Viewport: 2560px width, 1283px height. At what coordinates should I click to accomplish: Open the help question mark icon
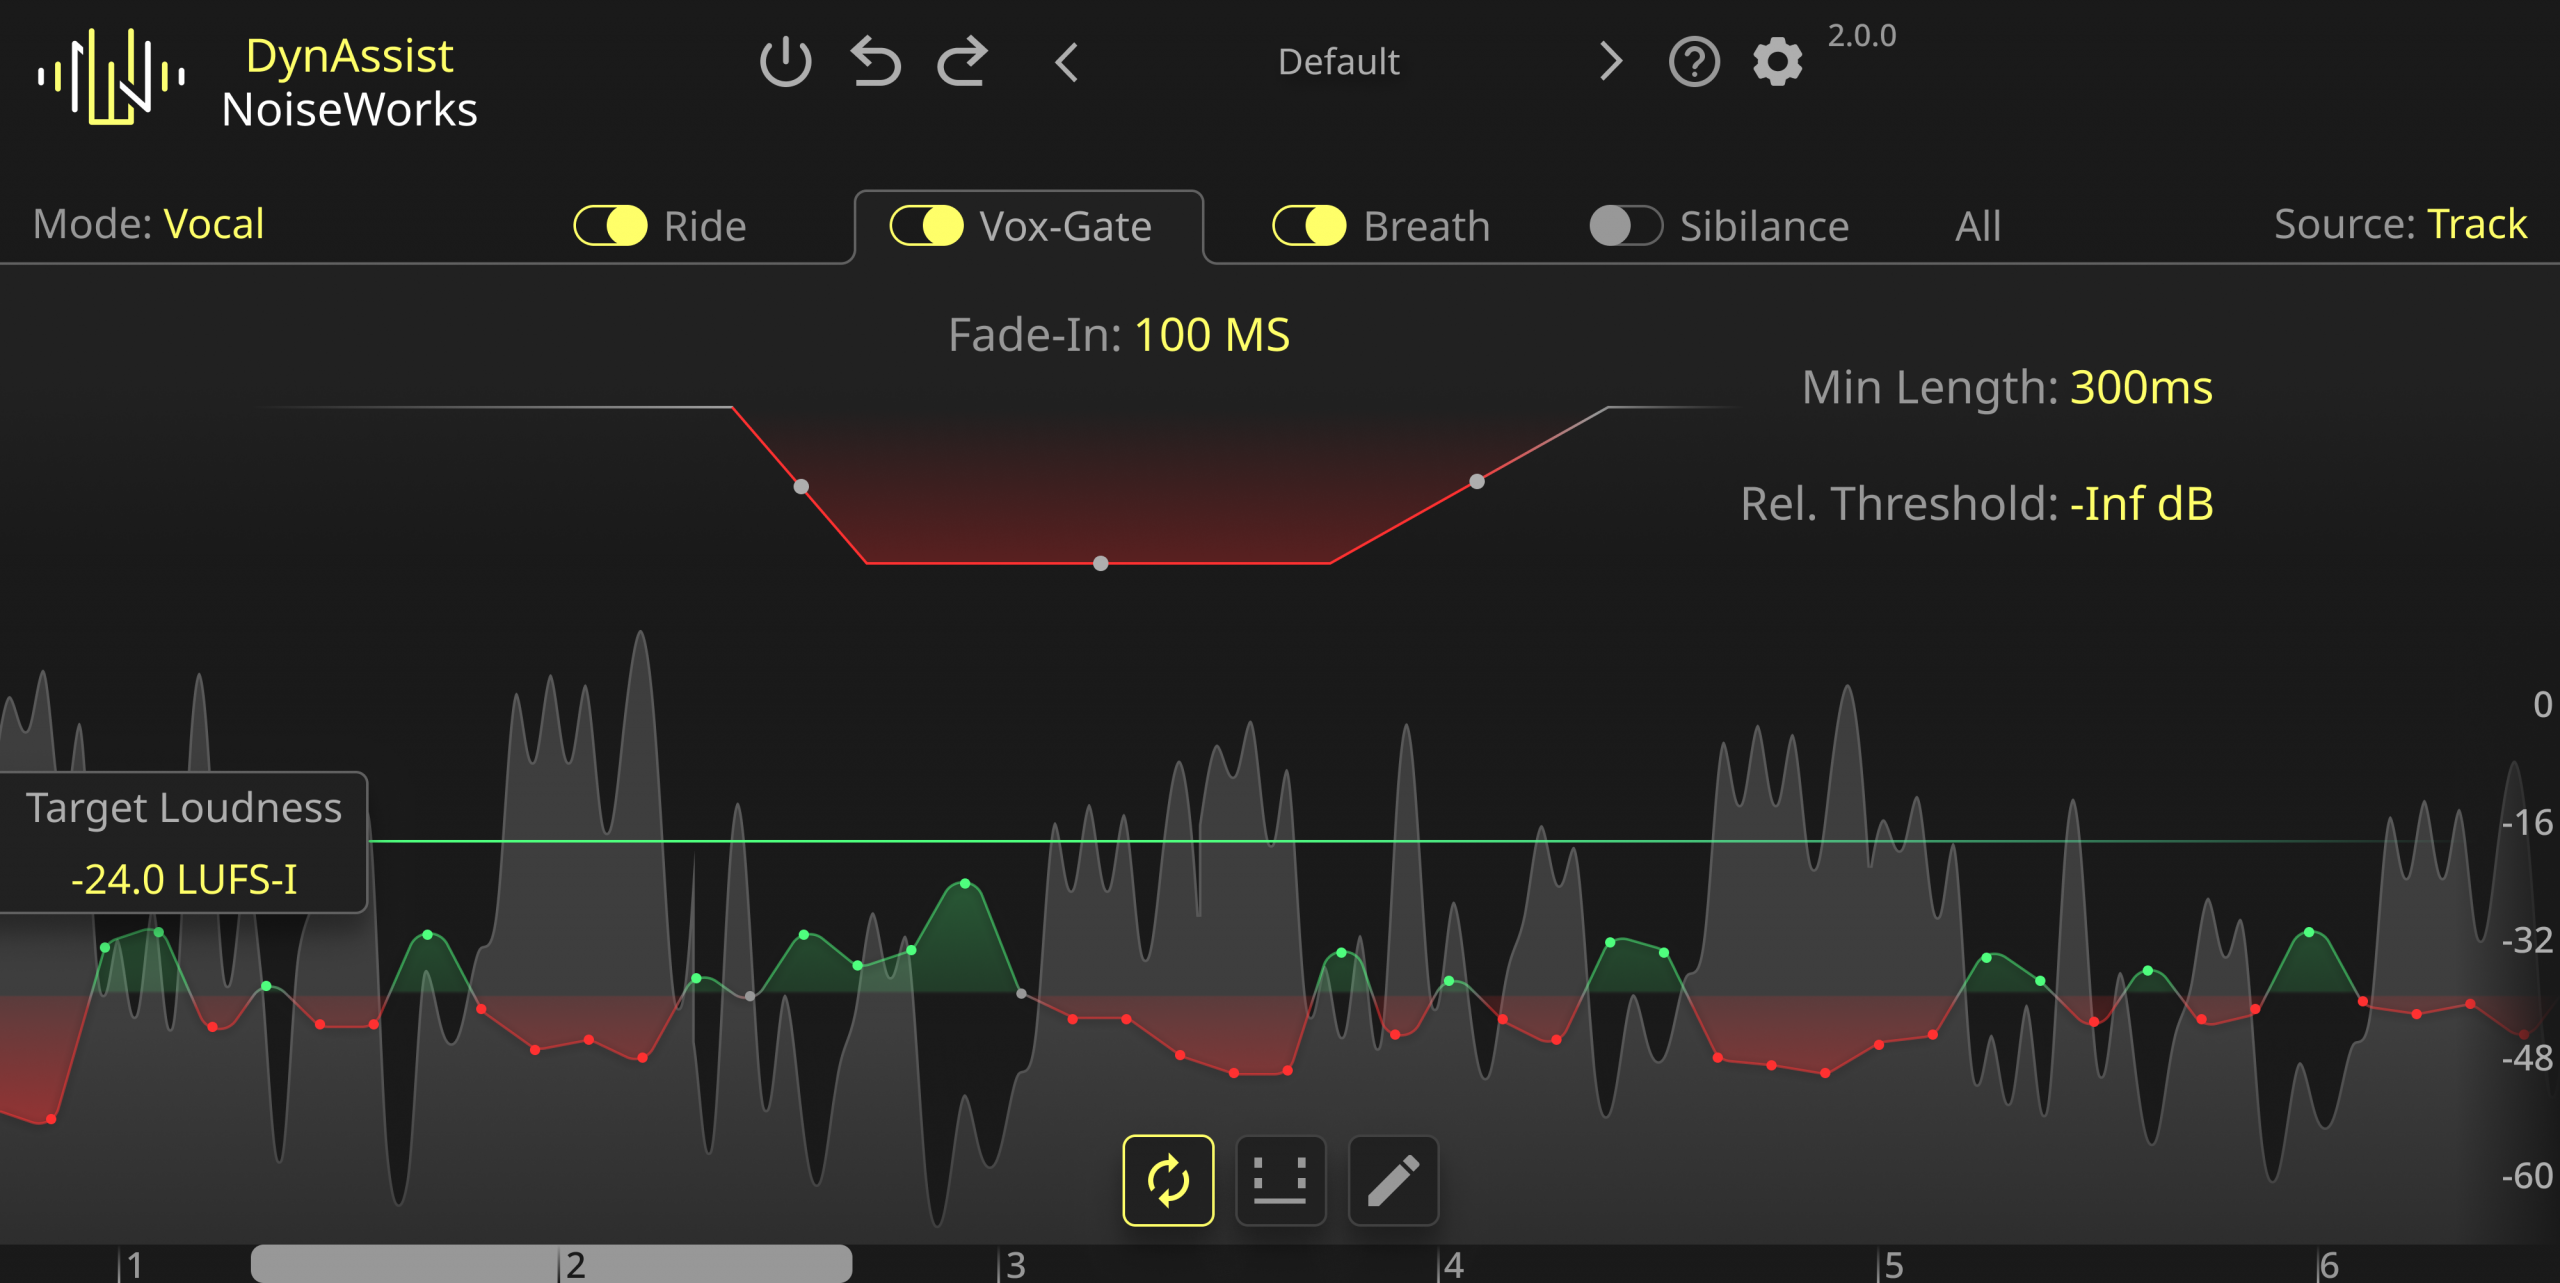(1694, 62)
